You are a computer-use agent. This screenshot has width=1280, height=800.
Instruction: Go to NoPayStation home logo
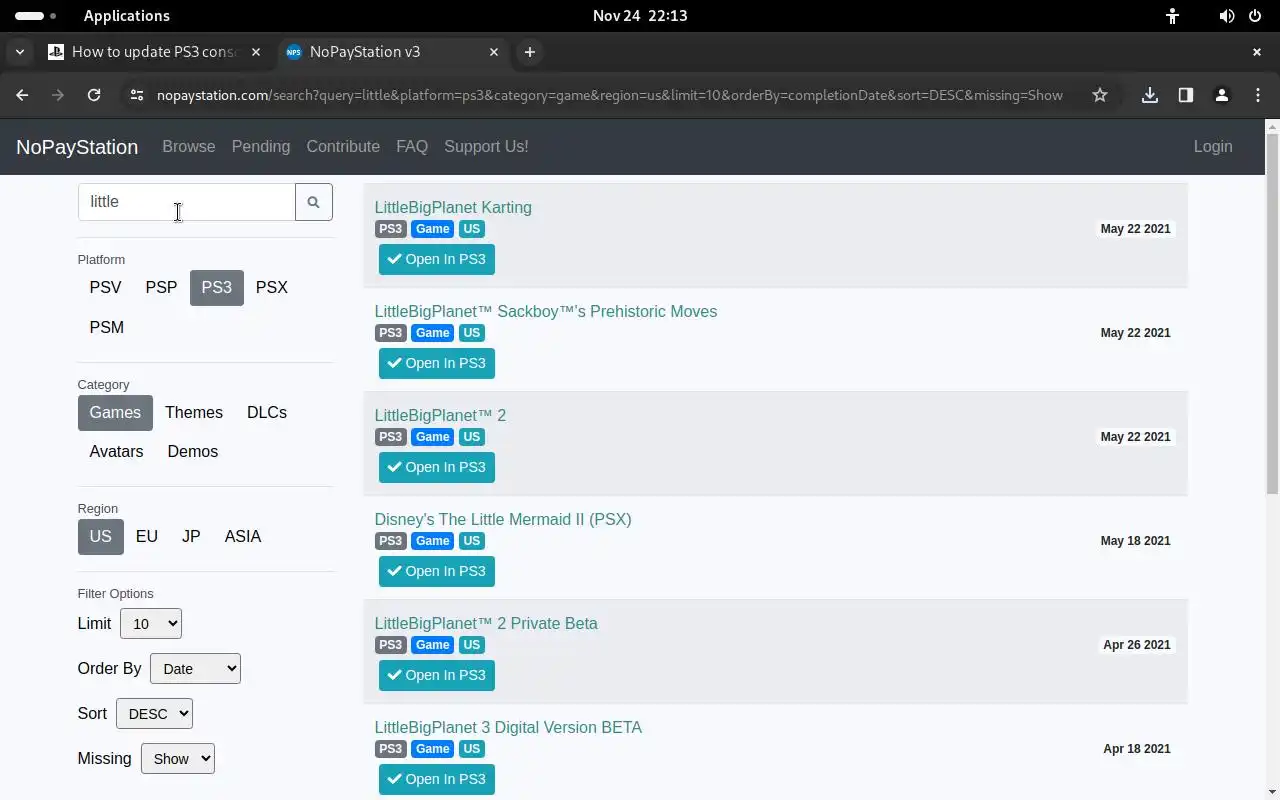click(x=77, y=147)
